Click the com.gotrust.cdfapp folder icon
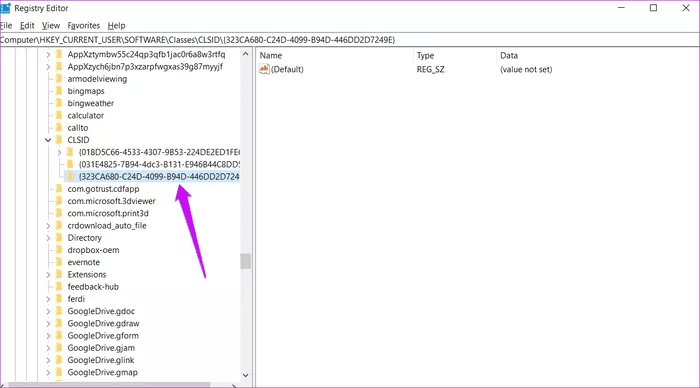Image resolution: width=700 pixels, height=388 pixels. click(59, 189)
